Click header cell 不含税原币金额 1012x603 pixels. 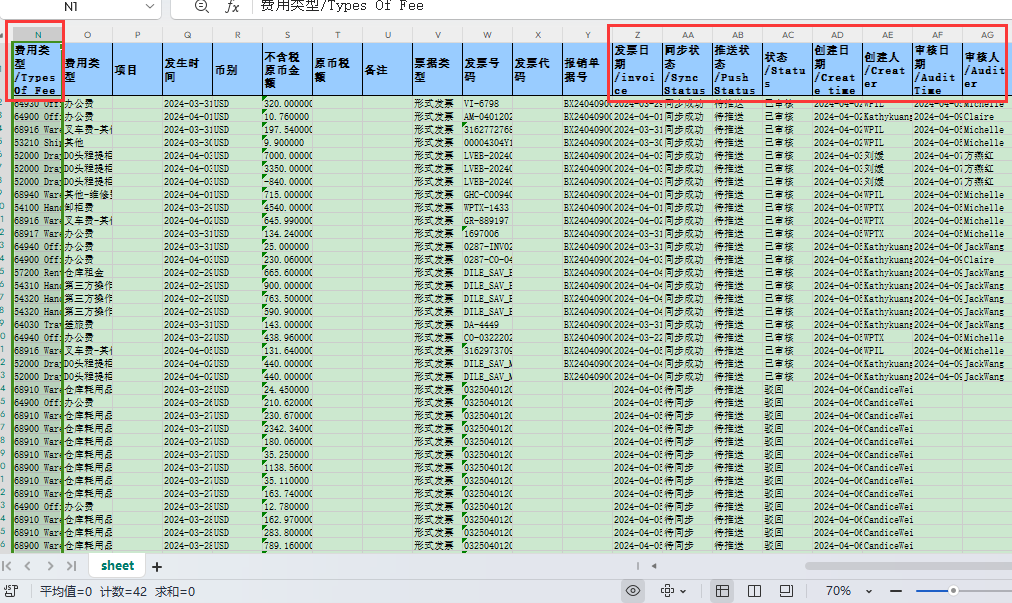[287, 70]
